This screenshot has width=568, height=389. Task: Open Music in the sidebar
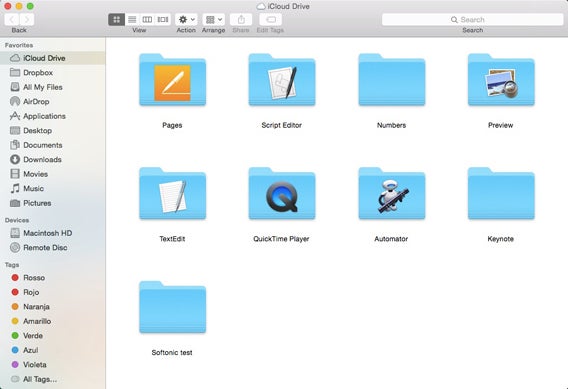pos(53,188)
